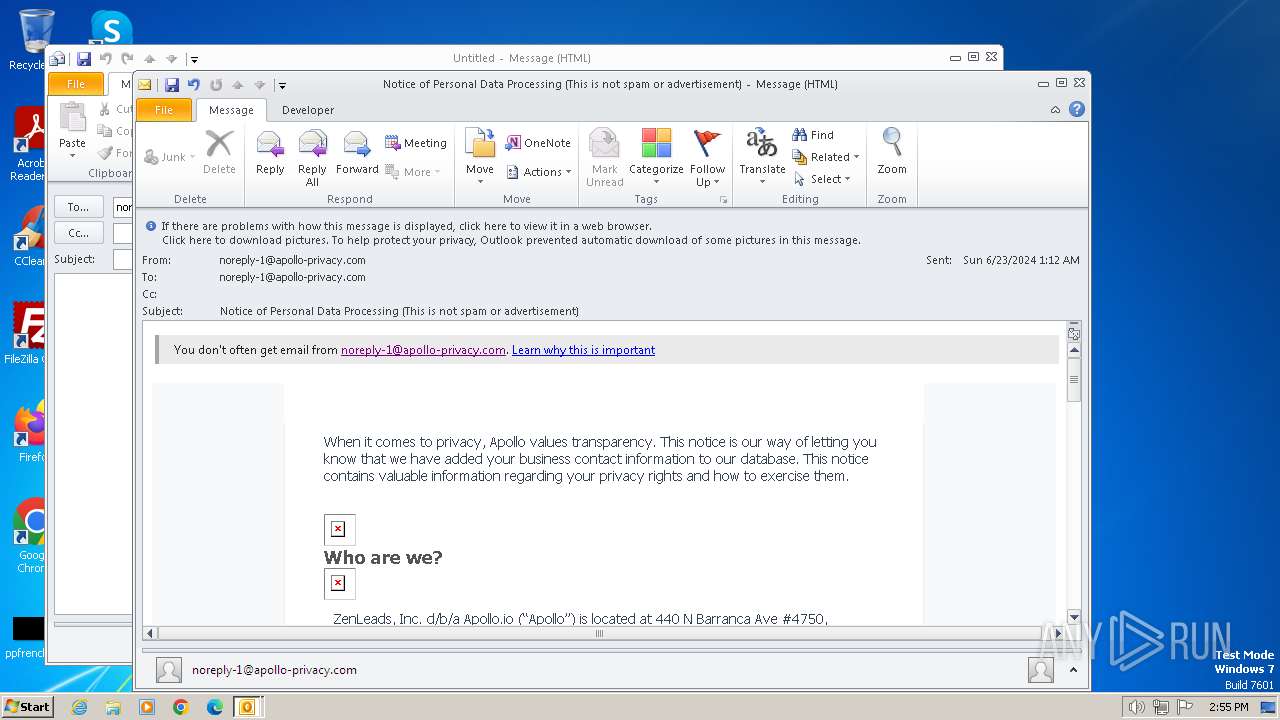Open the Tags group dialog launcher
Viewport: 1280px width, 720px height.
click(x=723, y=200)
